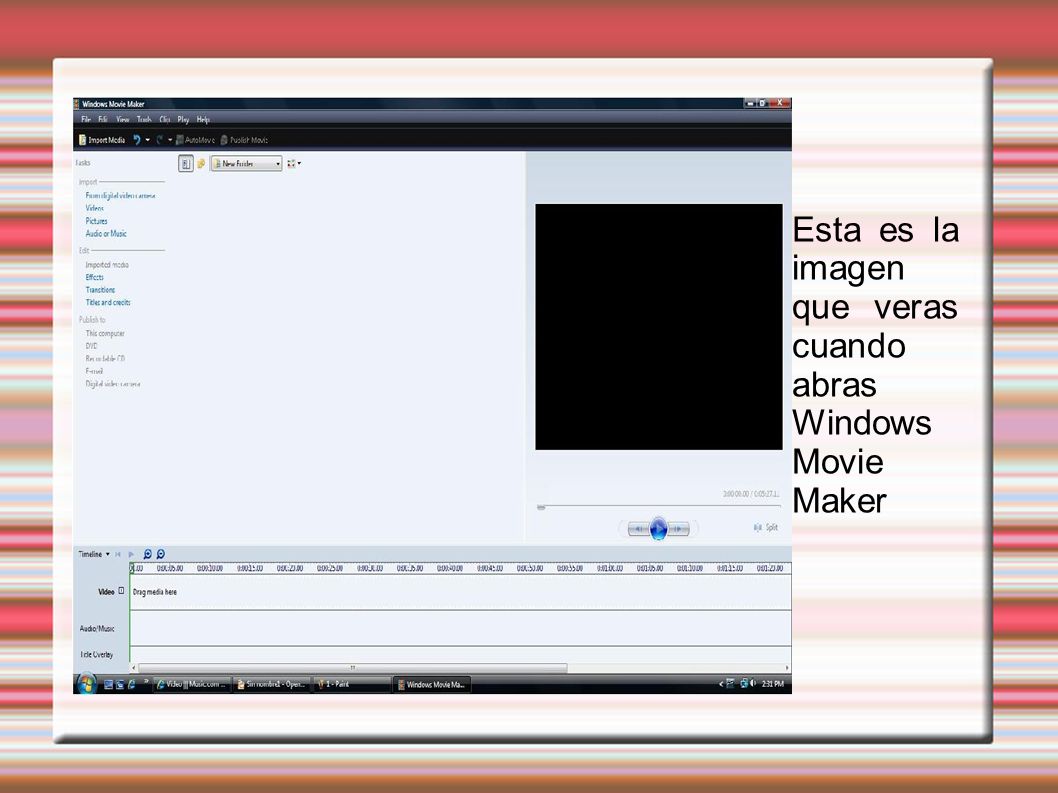Expand the Video track plus box
The image size is (1058, 793).
click(121, 591)
